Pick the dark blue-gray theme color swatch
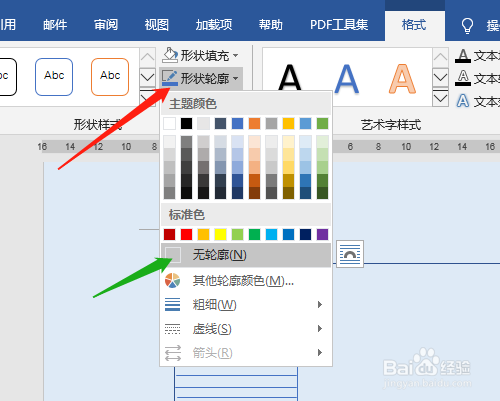This screenshot has height=401, width=500. coord(220,123)
